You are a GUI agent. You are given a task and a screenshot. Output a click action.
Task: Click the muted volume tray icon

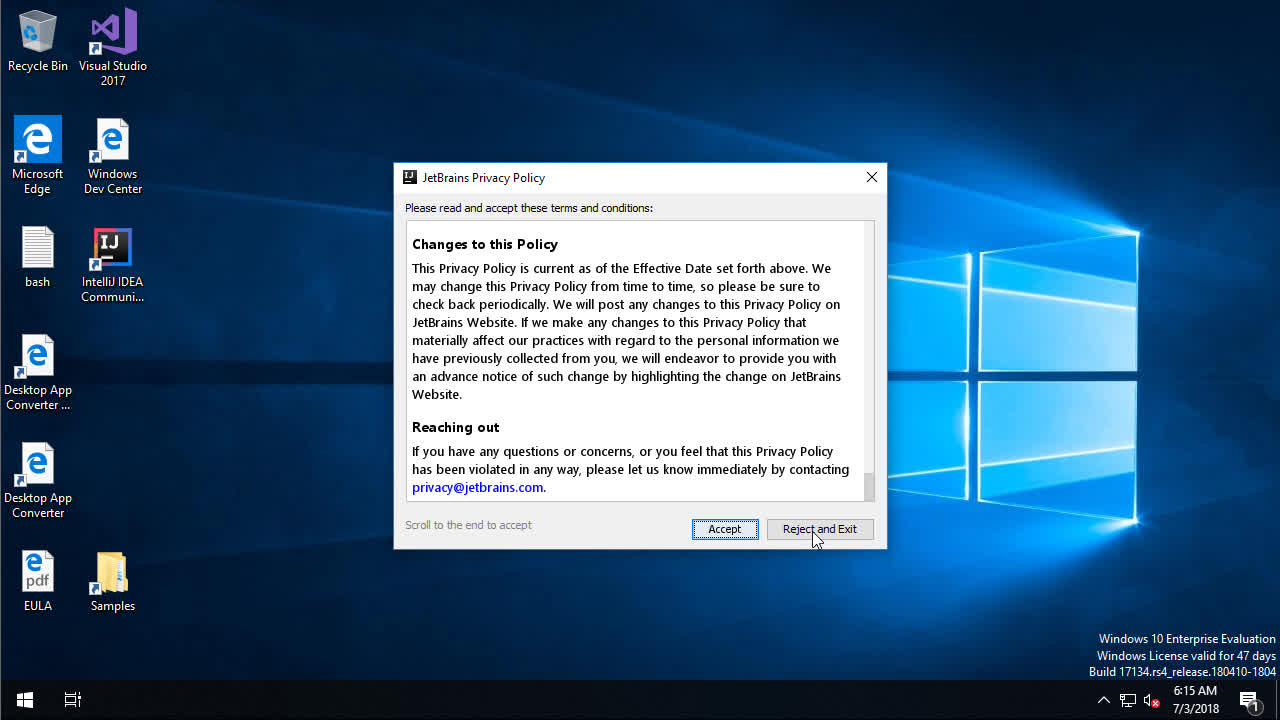click(x=1151, y=700)
